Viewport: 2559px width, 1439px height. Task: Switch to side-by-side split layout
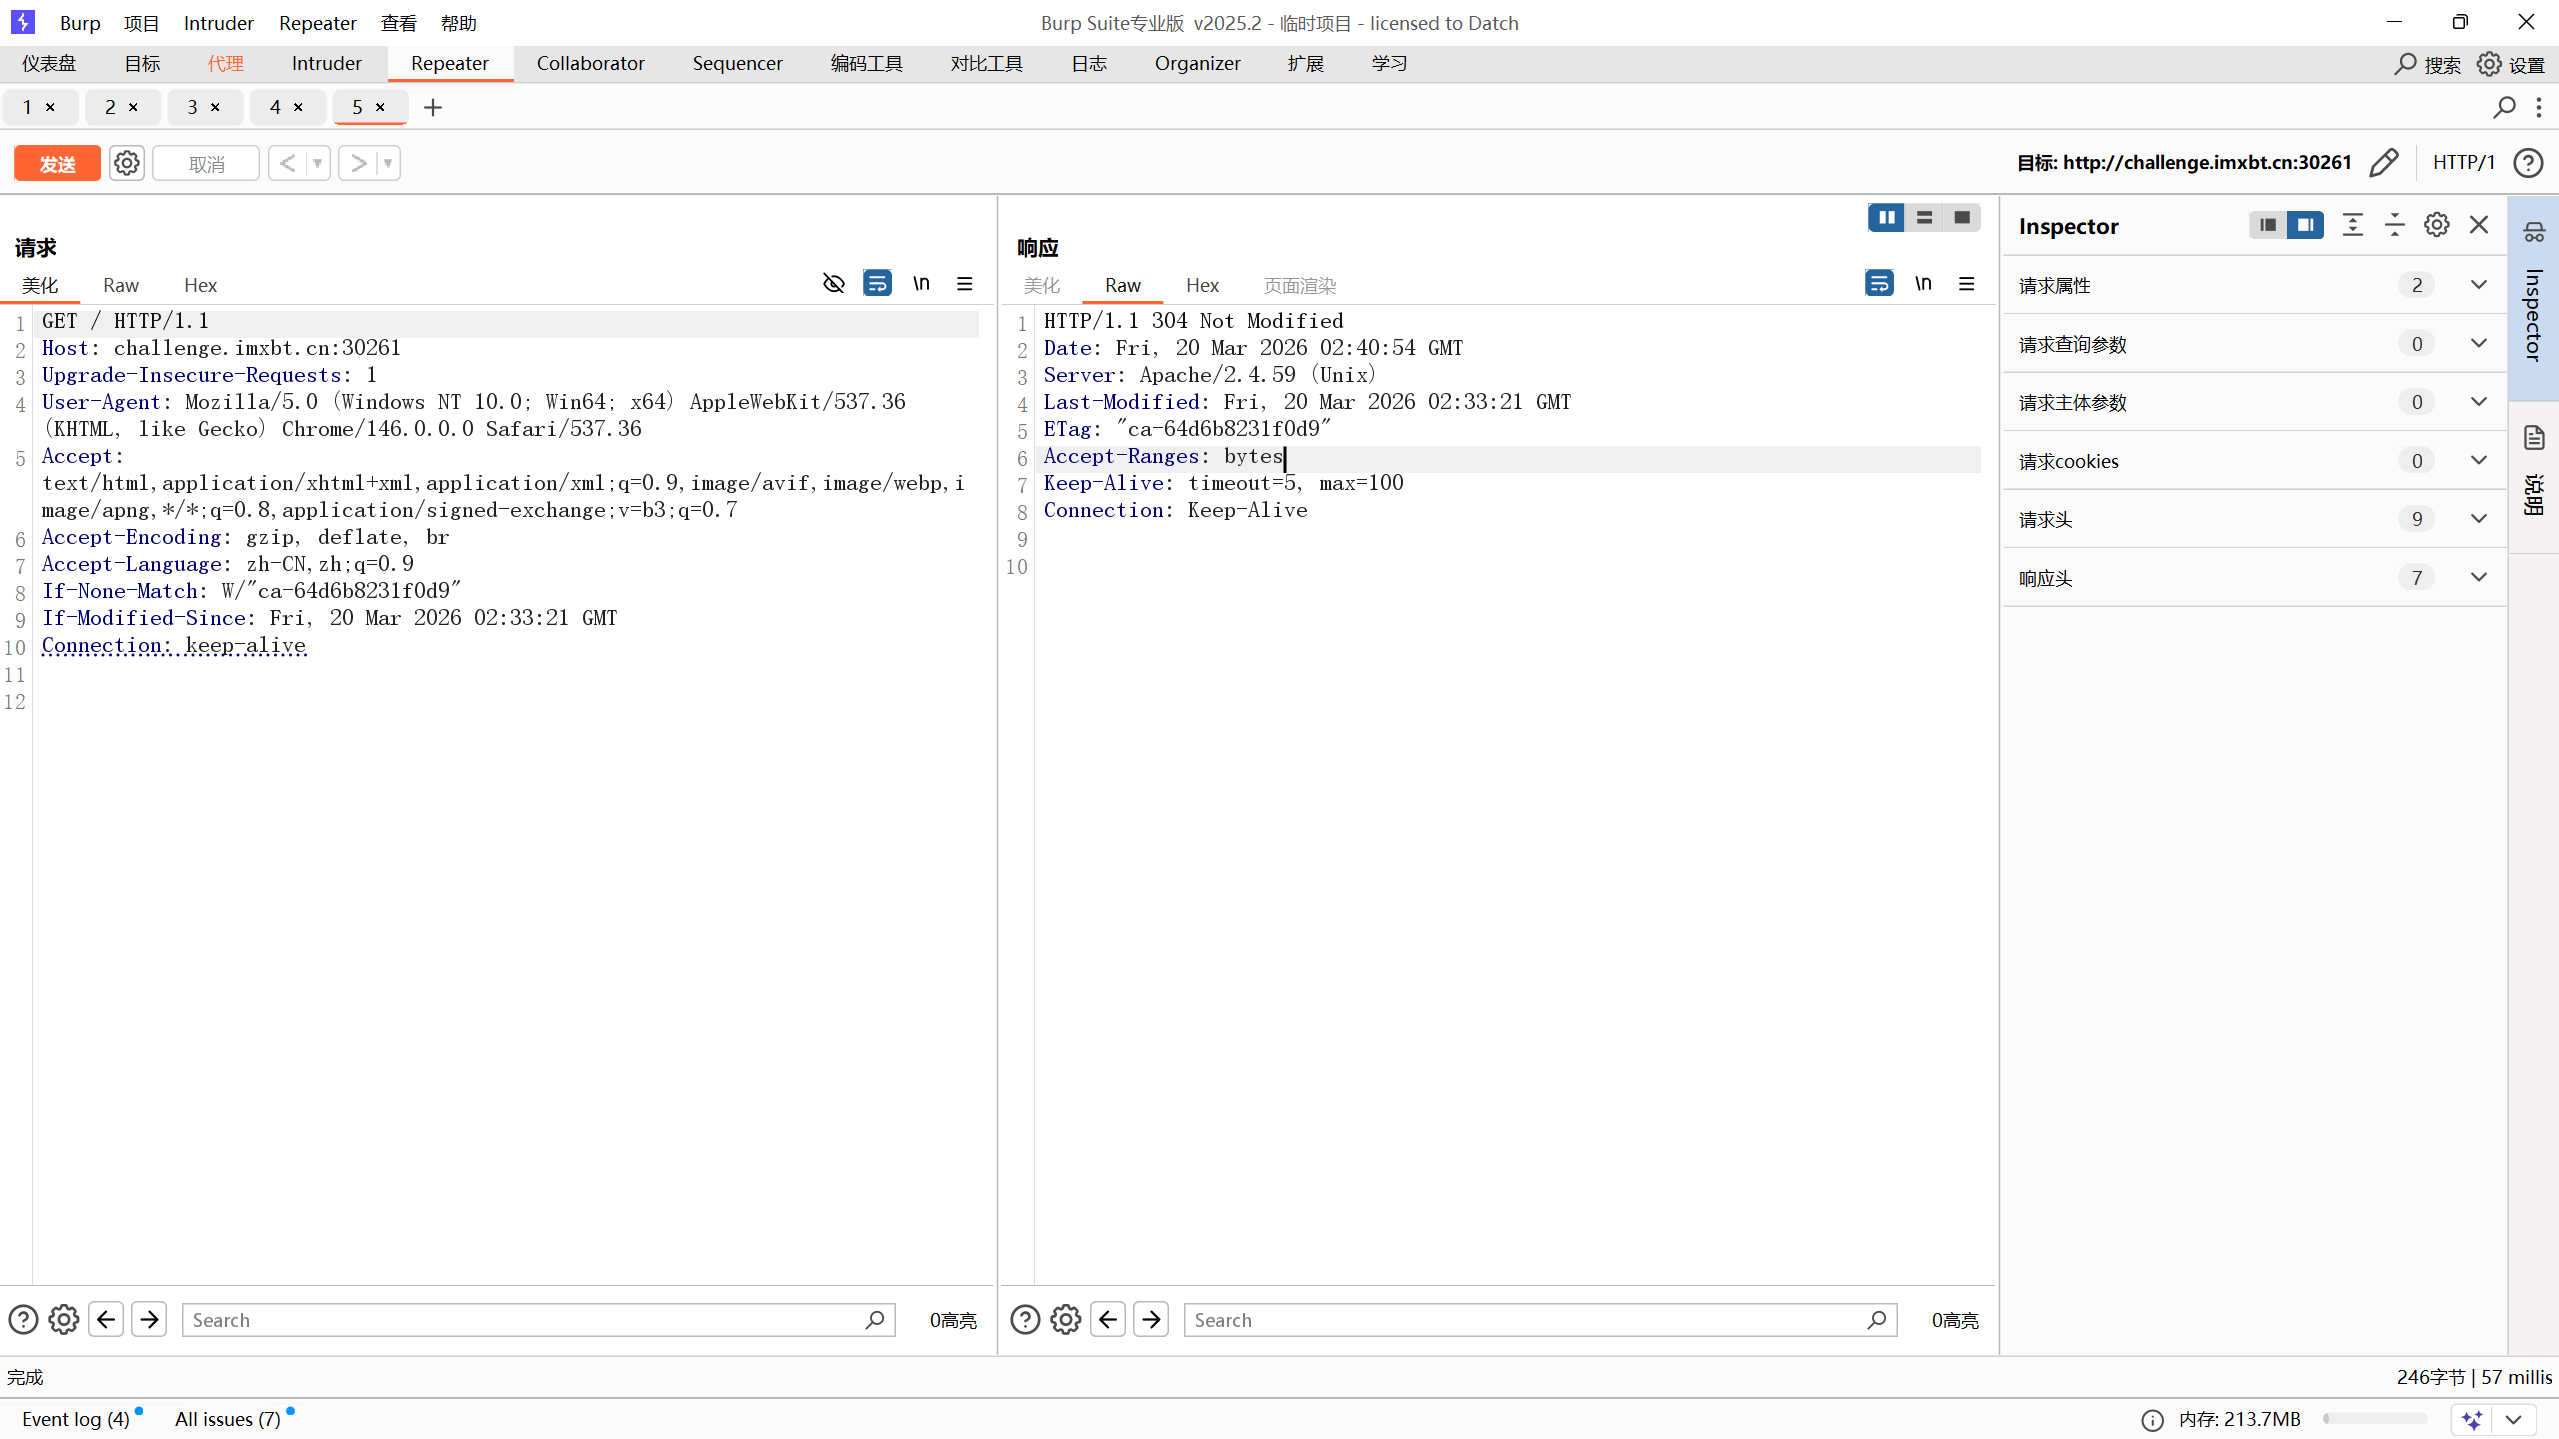pyautogui.click(x=1886, y=217)
